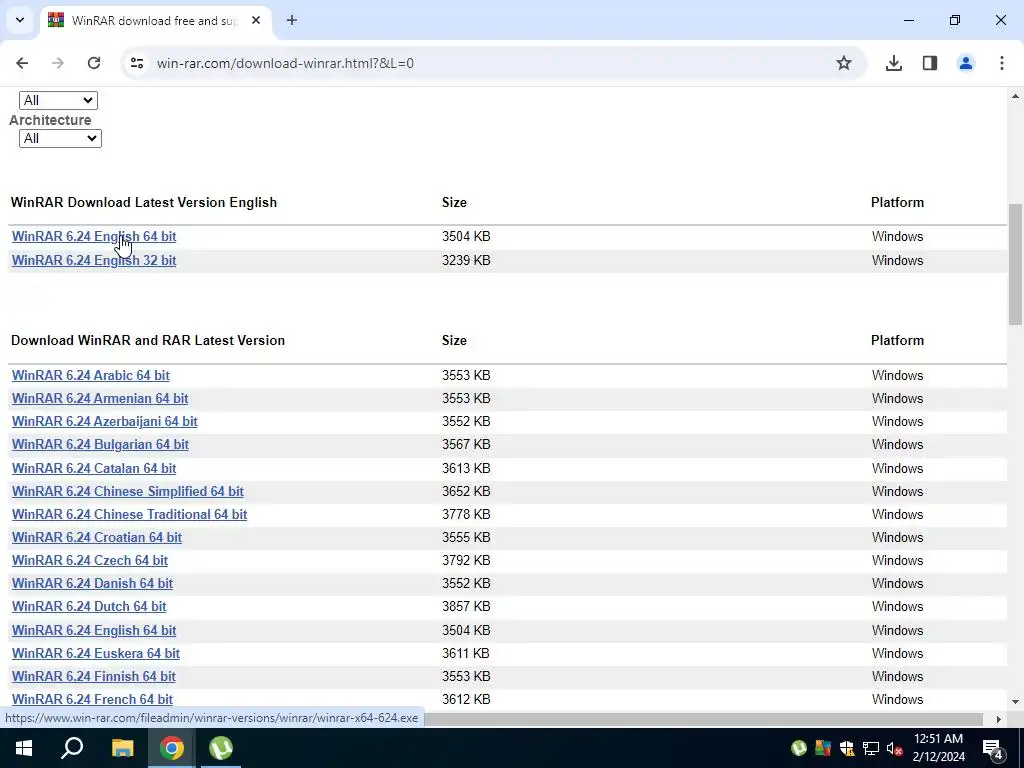Screen dimensions: 1024x768
Task: Open taskbar clock showing 12:51 AM
Action: point(938,748)
